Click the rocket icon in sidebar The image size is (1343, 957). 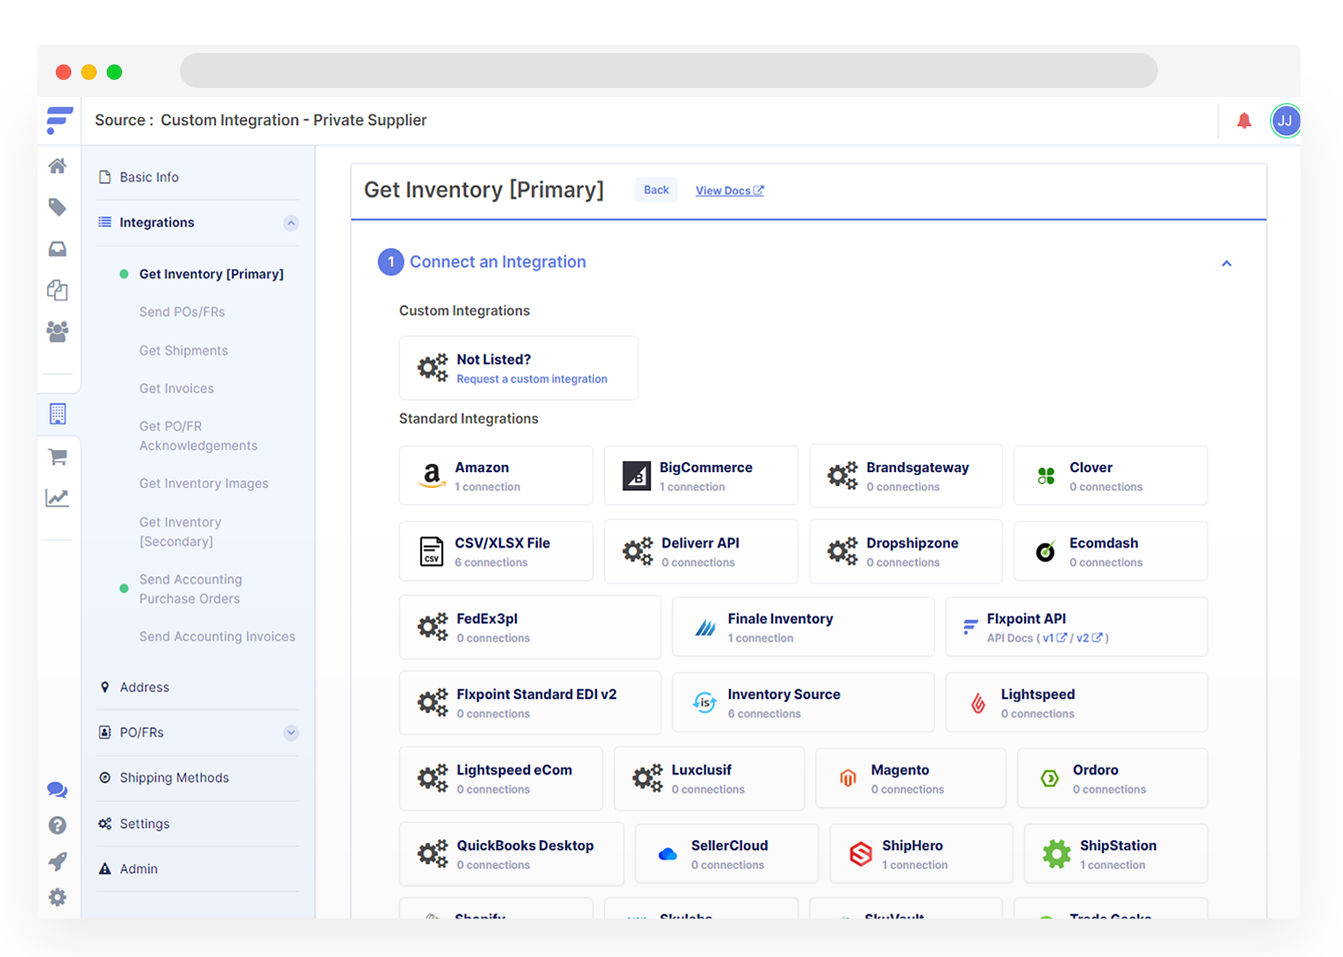58,861
